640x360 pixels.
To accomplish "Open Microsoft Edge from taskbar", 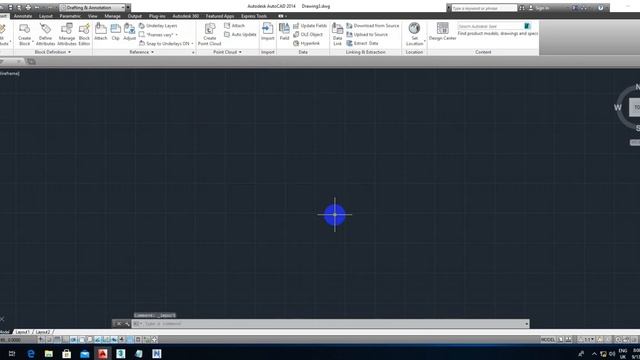I will (x=31, y=353).
